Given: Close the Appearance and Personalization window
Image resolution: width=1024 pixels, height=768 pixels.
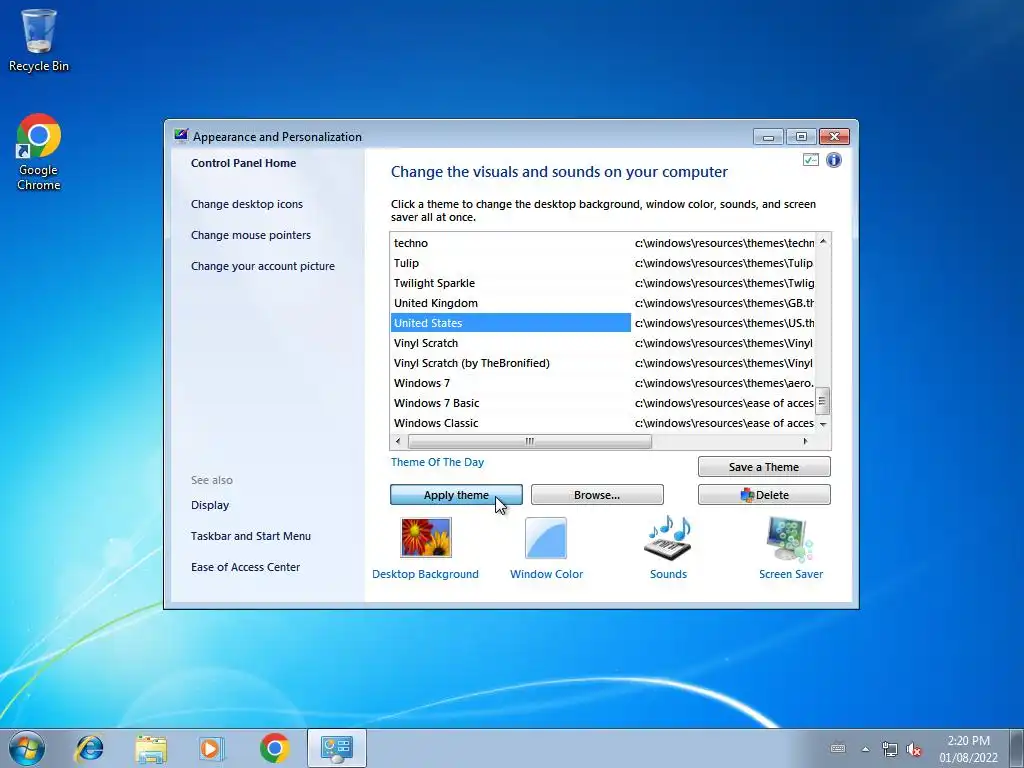Looking at the screenshot, I should click(834, 136).
